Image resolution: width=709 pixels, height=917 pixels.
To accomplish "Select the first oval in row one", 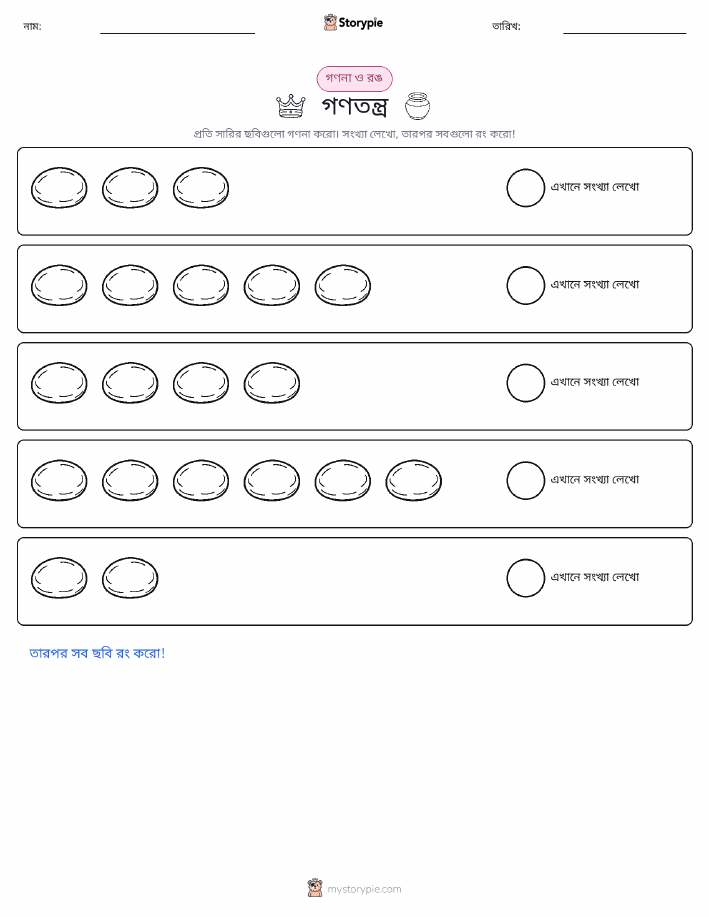I will (59, 188).
